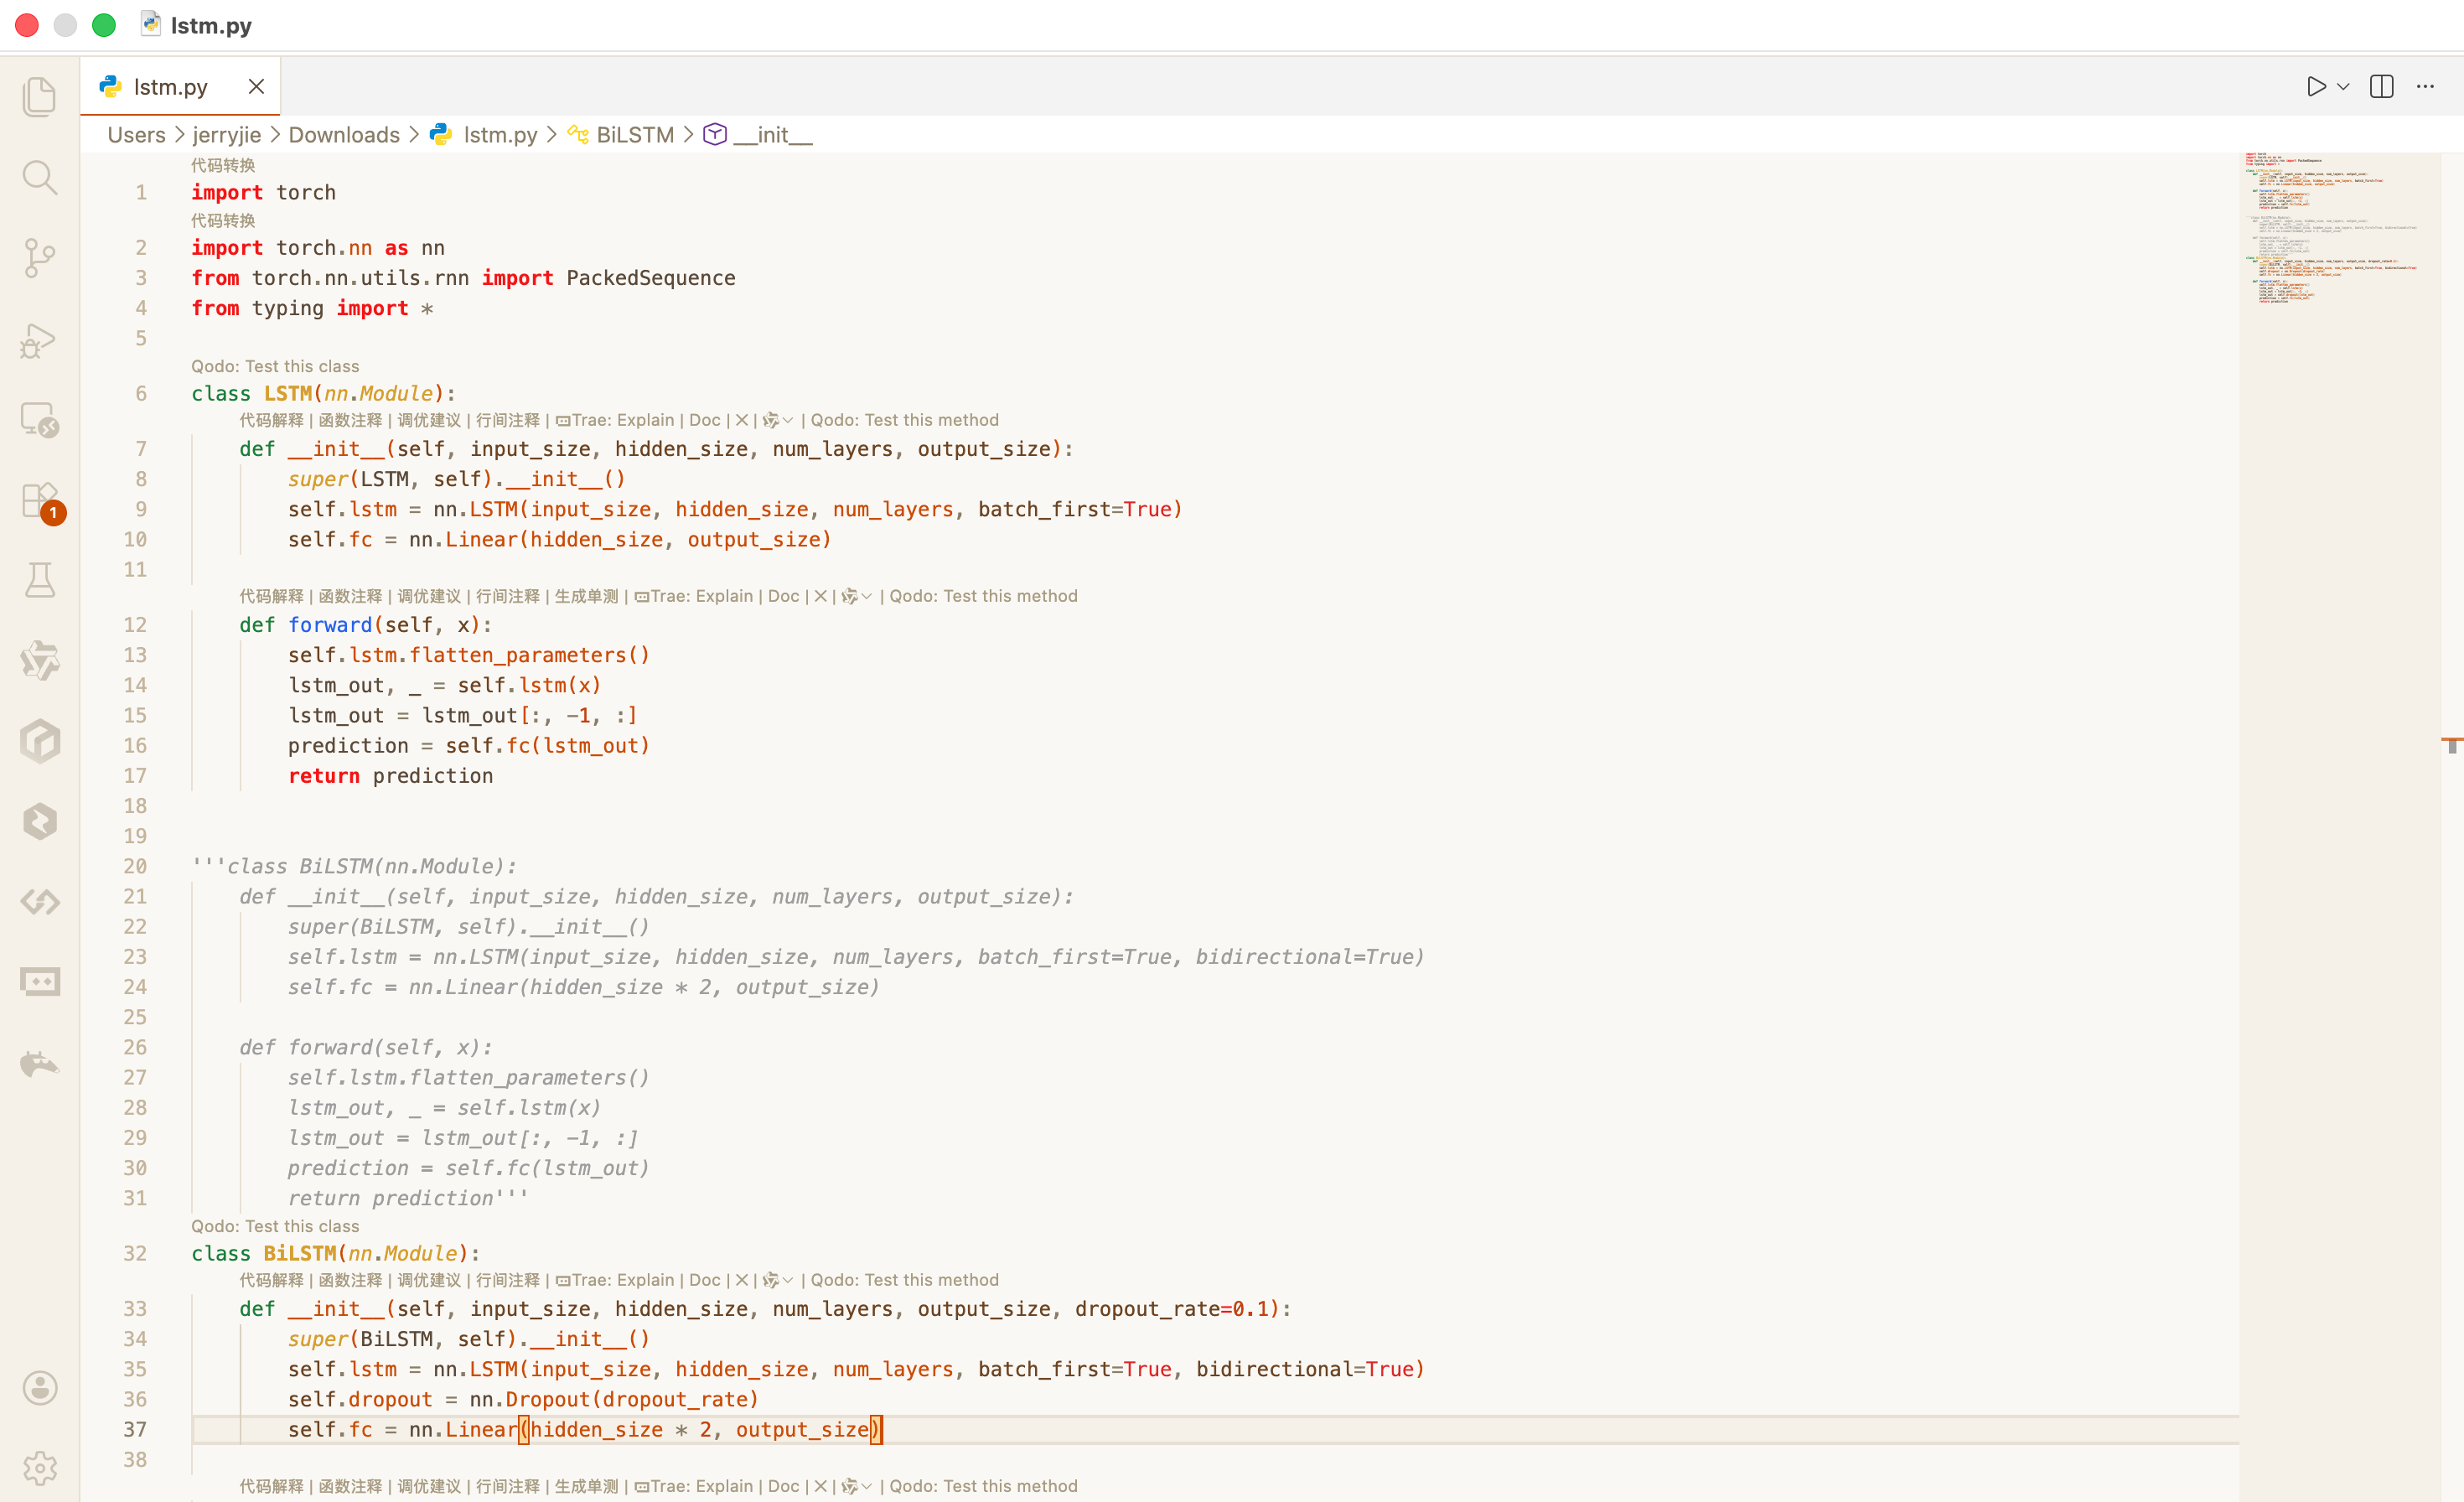Select the lstm.py editor tab
The height and width of the screenshot is (1502, 2464).
tap(171, 87)
